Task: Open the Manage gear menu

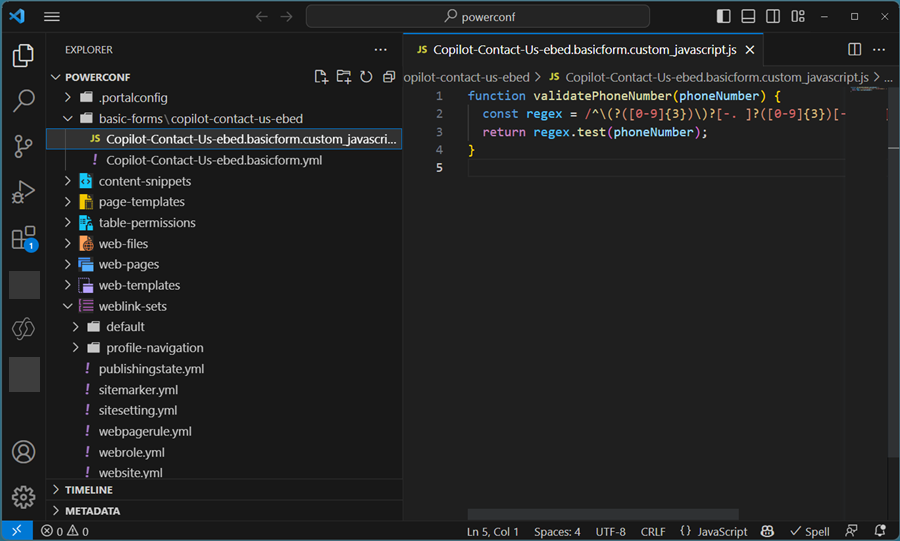Action: point(23,497)
